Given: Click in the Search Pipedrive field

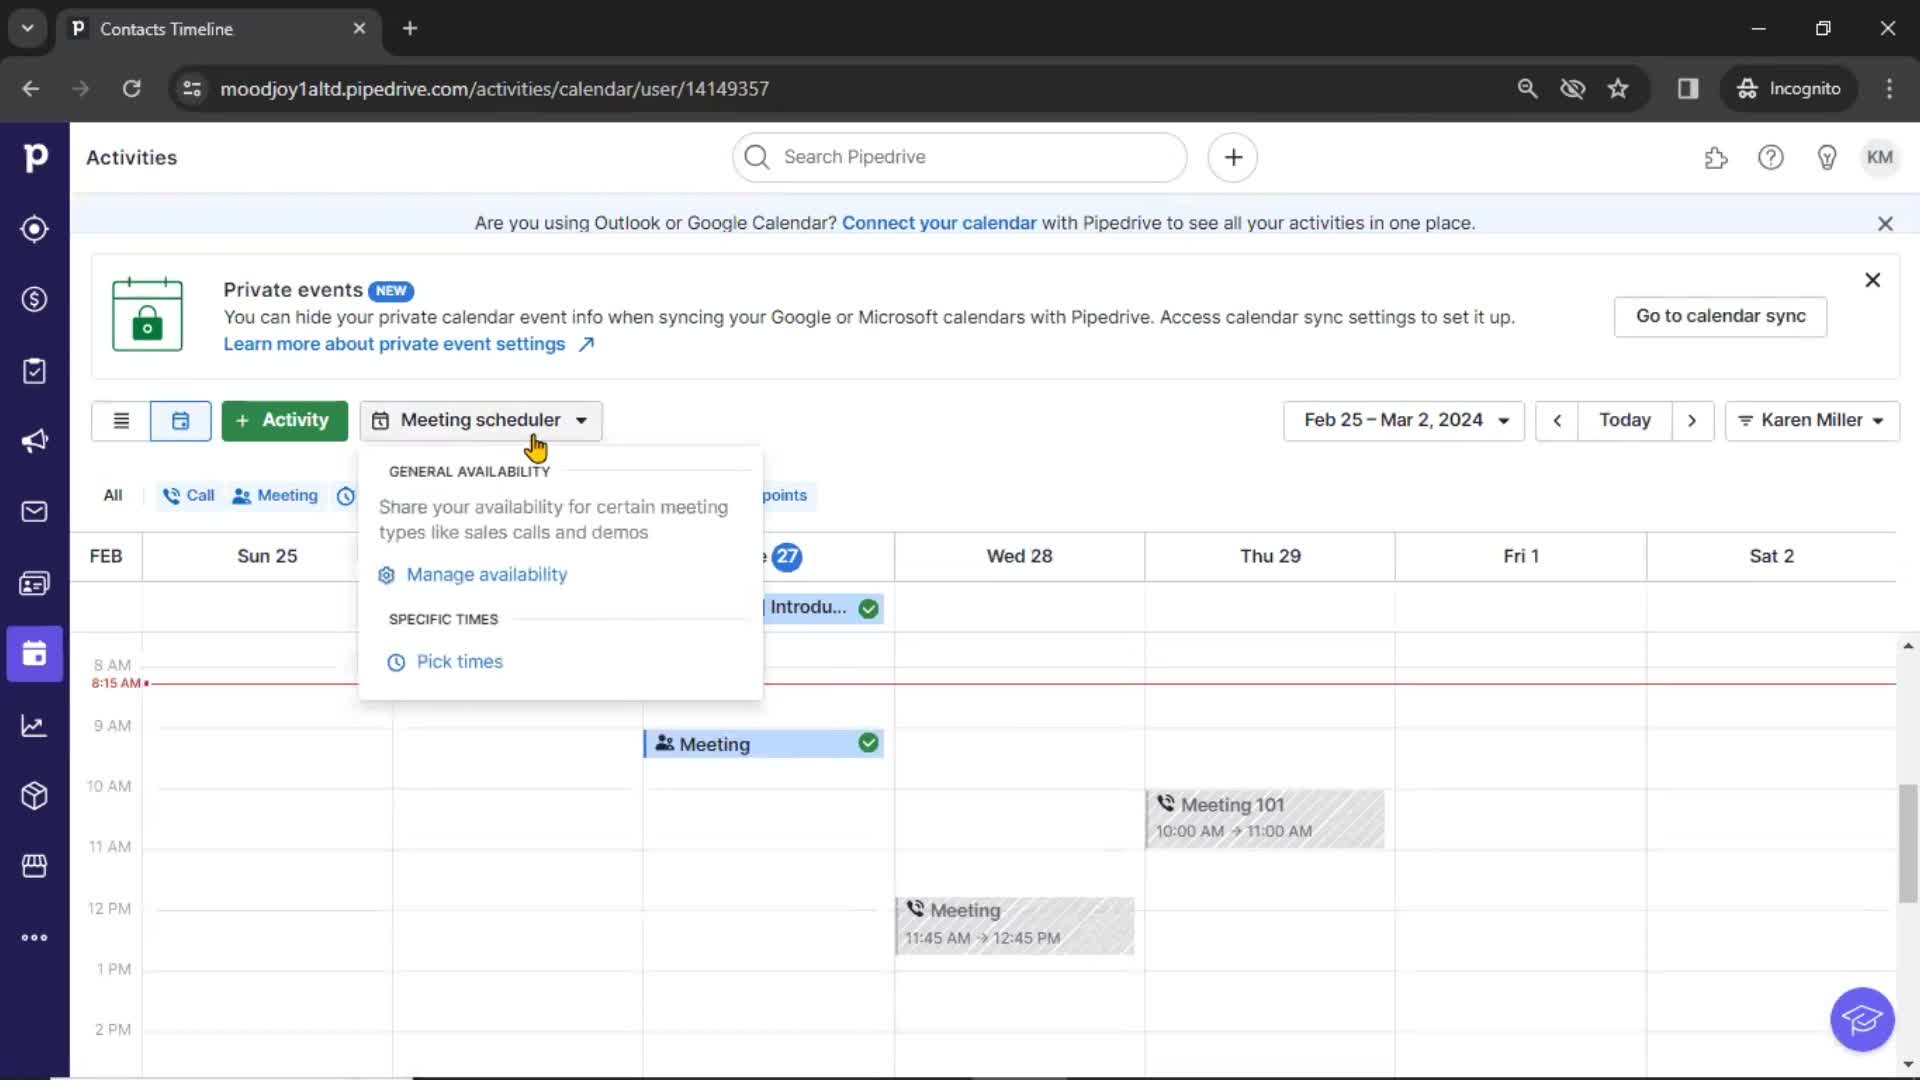Looking at the screenshot, I should tap(960, 157).
